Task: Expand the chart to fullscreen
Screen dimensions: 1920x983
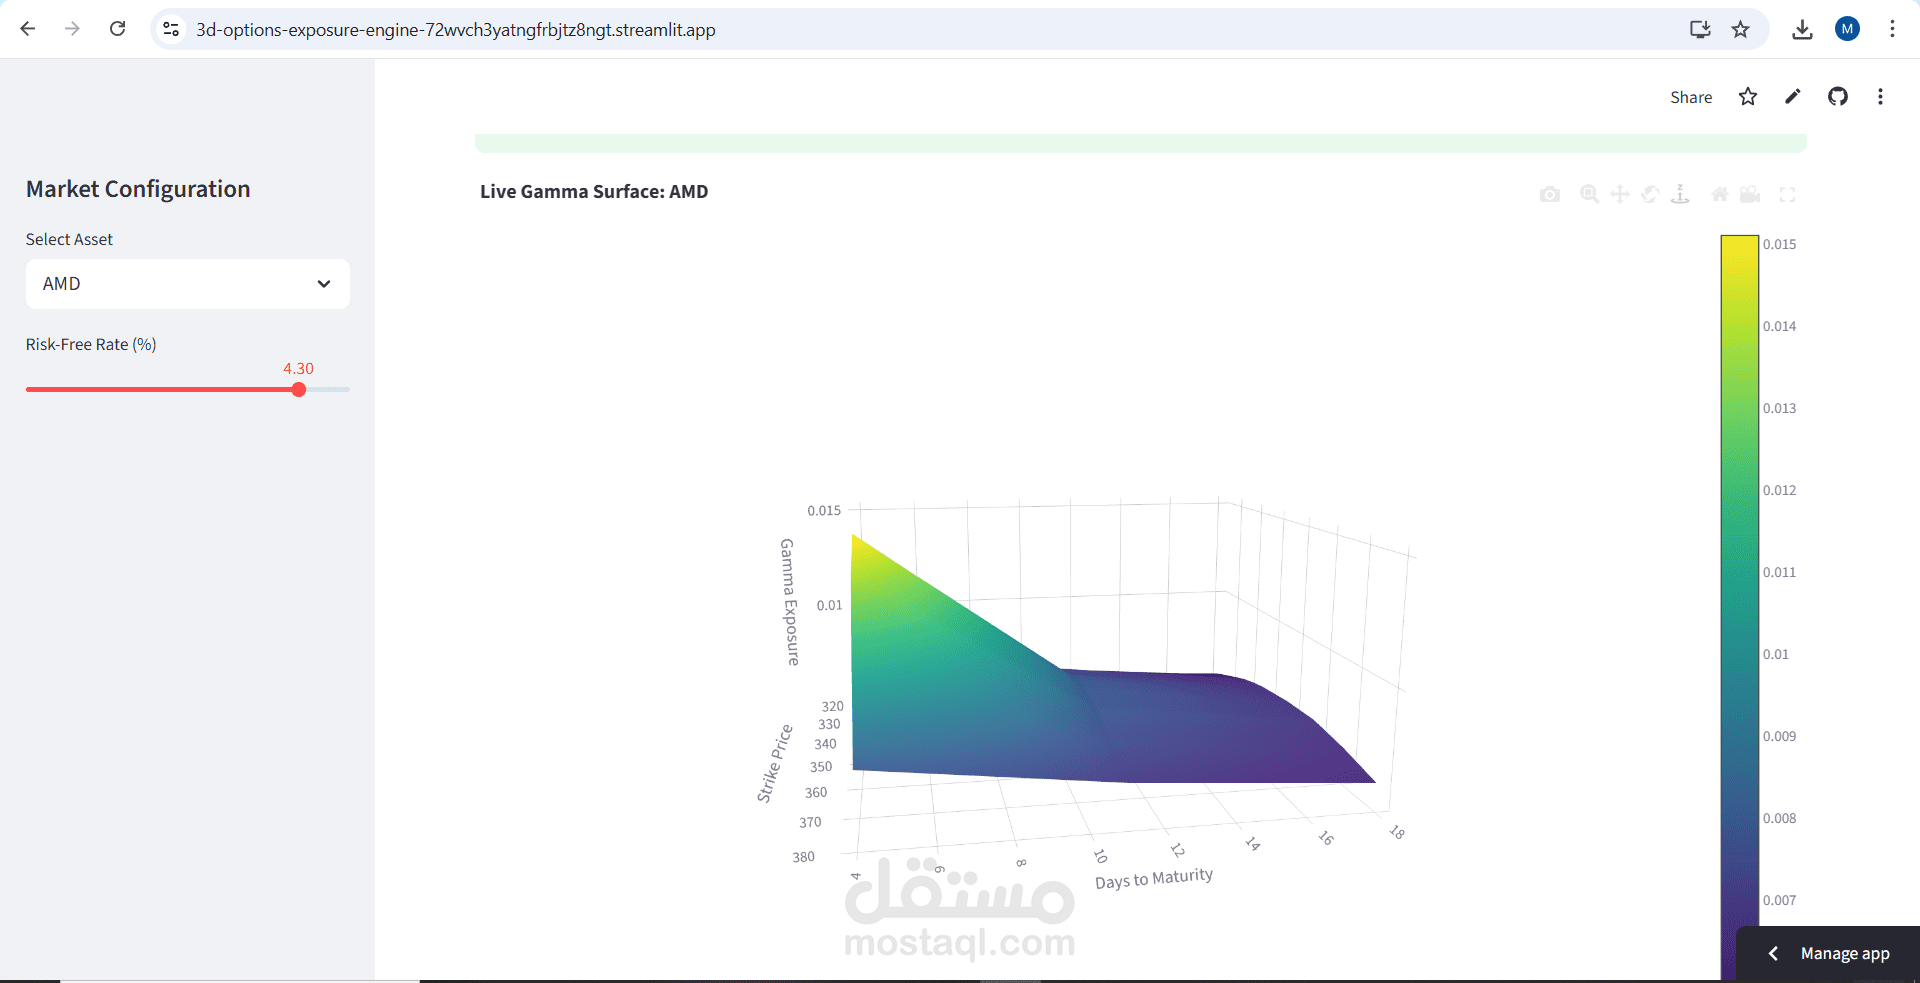Action: click(x=1788, y=195)
